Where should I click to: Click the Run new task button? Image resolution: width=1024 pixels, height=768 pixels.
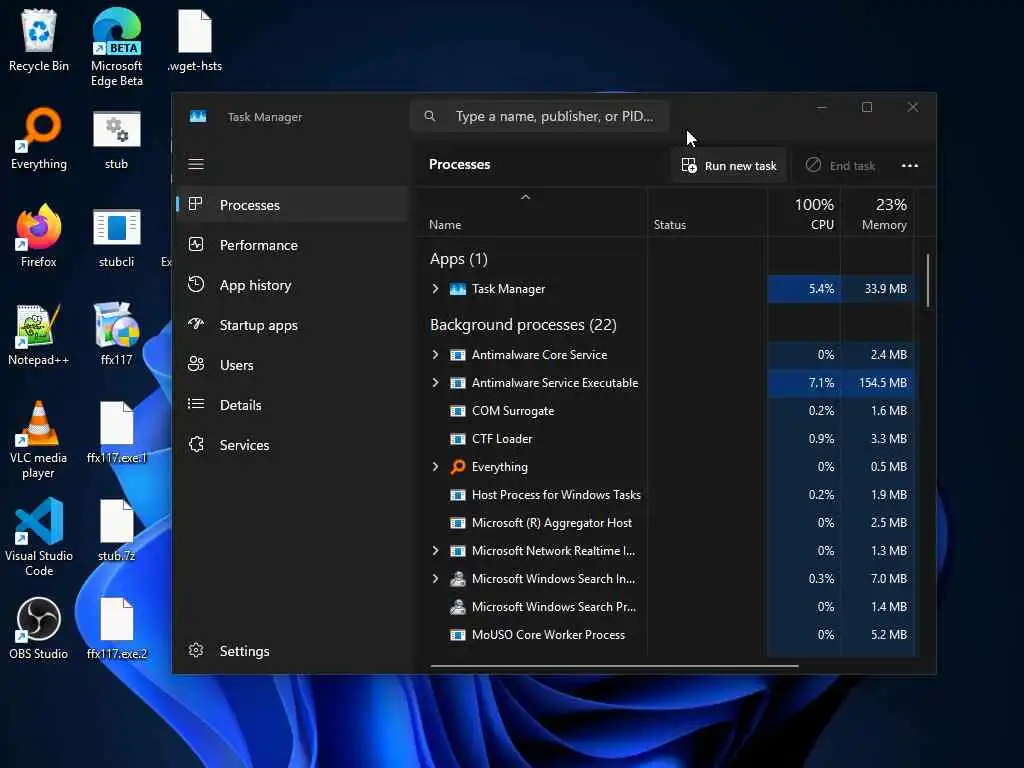[x=729, y=165]
